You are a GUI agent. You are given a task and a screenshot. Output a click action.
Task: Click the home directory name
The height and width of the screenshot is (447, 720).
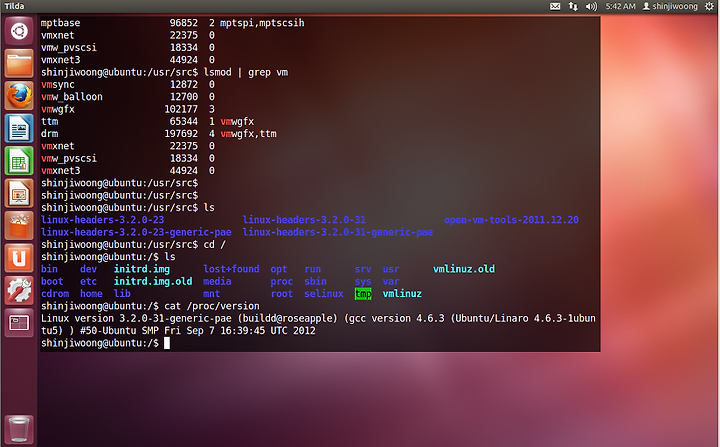pos(91,294)
